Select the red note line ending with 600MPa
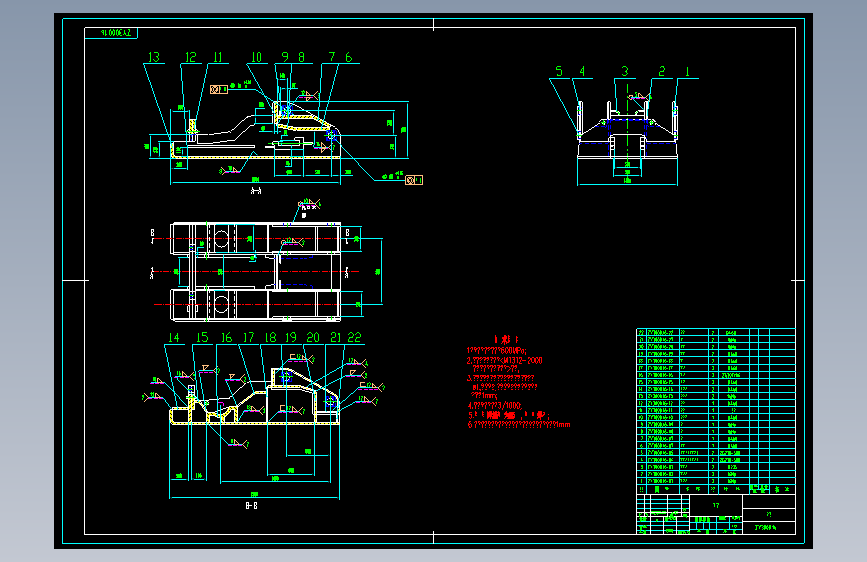The width and height of the screenshot is (867, 562). 497,351
